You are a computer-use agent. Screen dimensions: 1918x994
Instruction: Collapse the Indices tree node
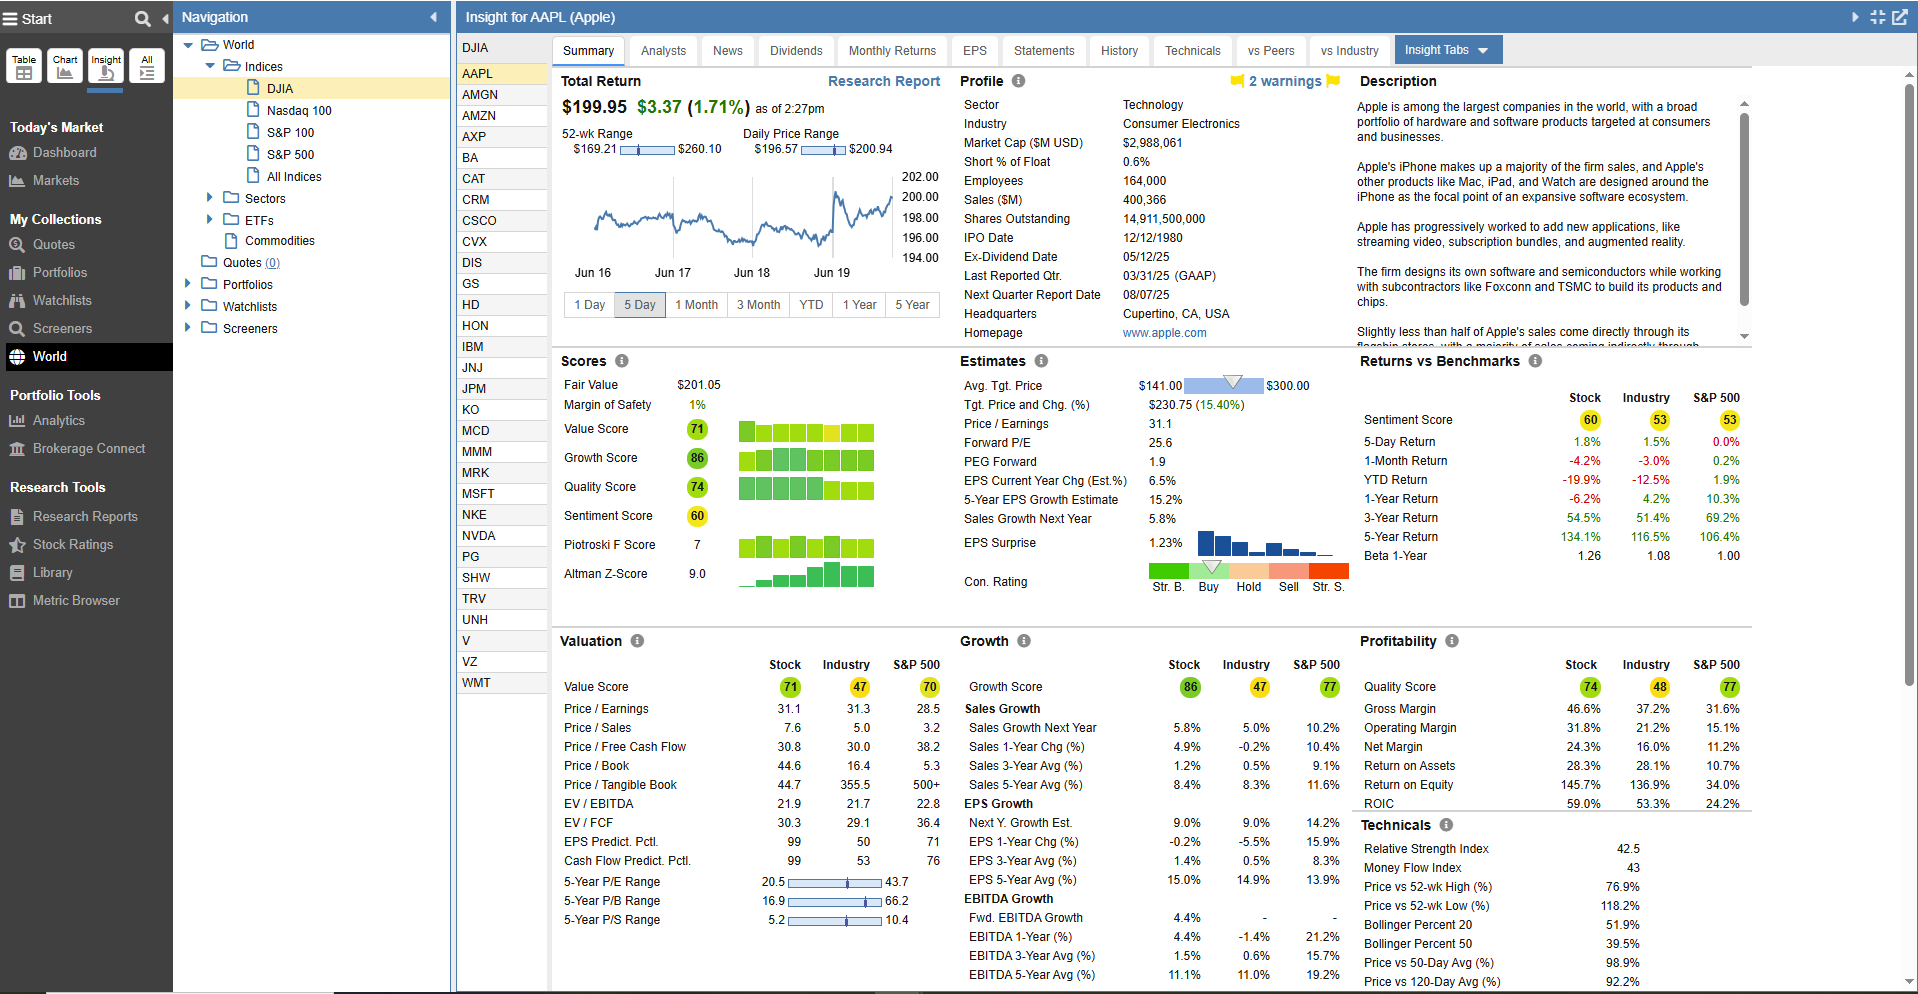(x=210, y=67)
